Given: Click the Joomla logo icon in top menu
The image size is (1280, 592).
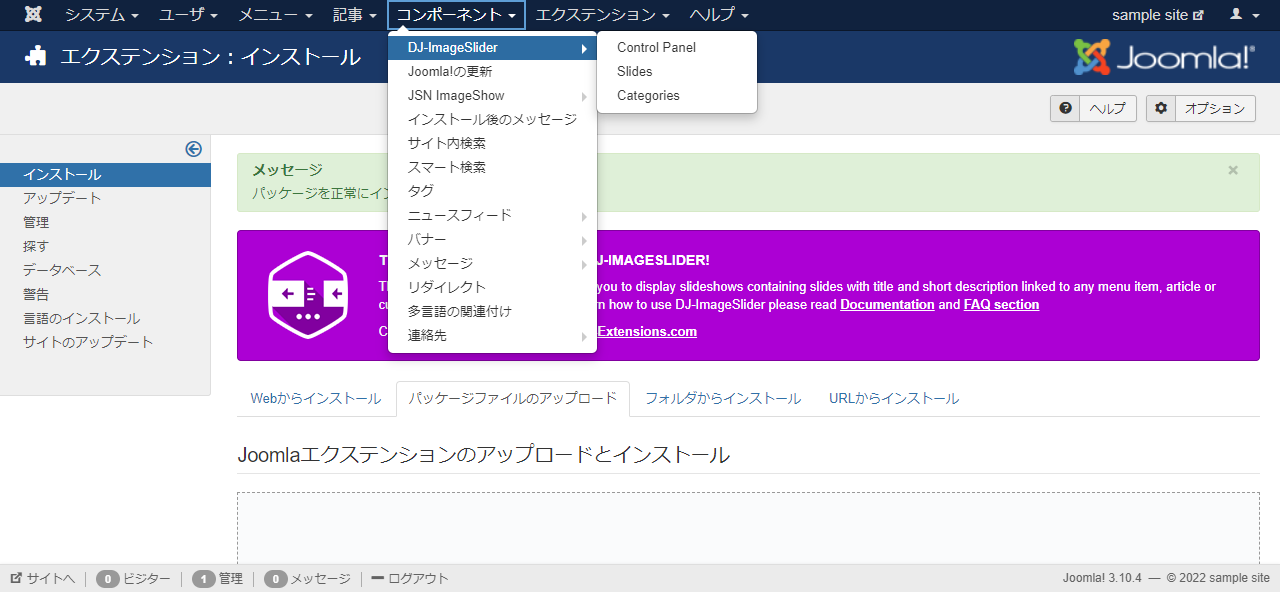Looking at the screenshot, I should pos(33,15).
